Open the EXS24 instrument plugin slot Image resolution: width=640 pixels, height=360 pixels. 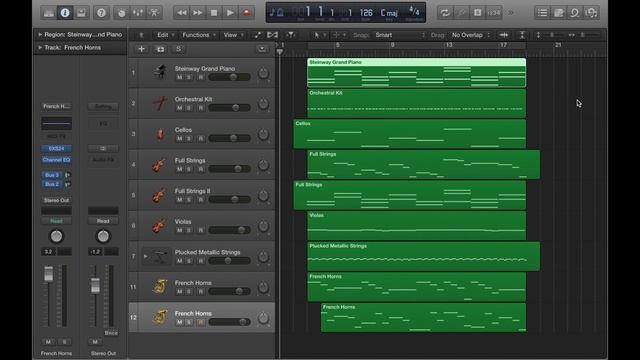click(56, 149)
